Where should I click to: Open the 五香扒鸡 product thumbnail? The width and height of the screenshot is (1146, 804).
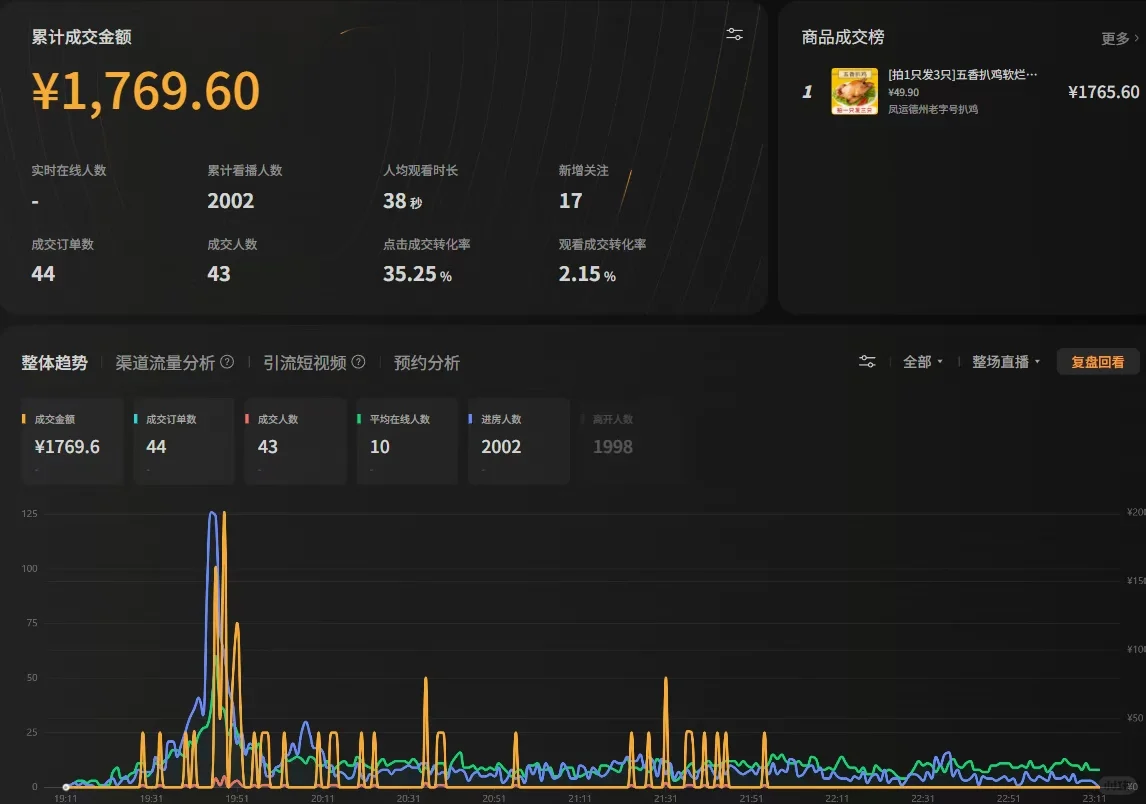coord(854,91)
